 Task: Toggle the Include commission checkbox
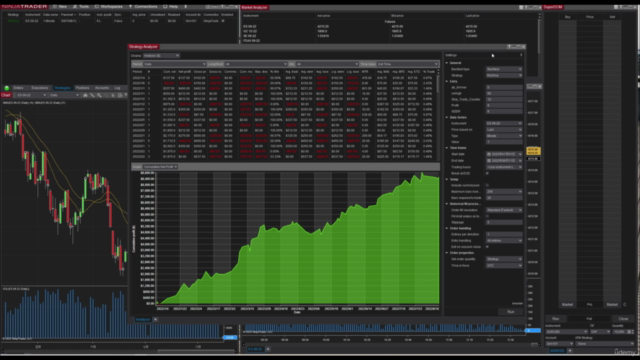pos(487,185)
